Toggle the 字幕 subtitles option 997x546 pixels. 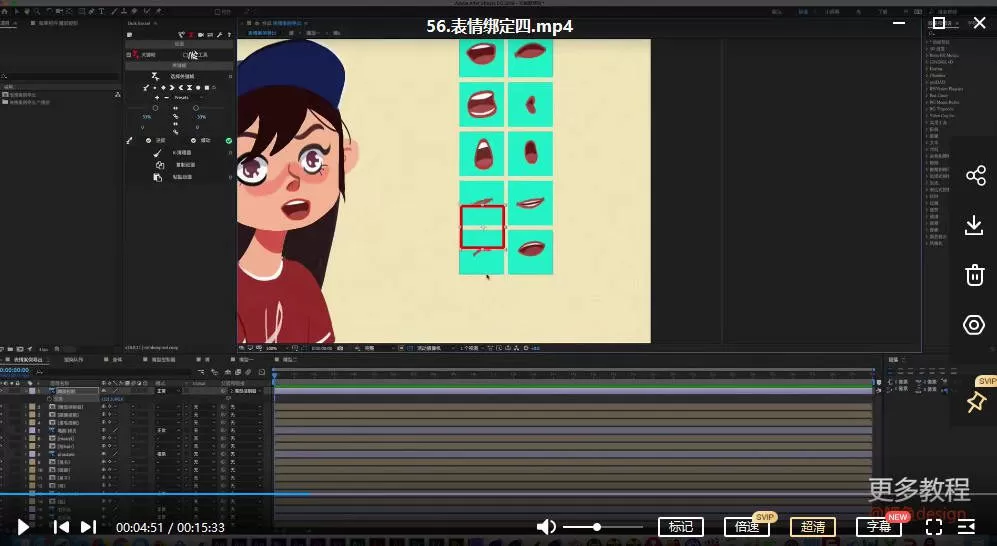pos(879,526)
